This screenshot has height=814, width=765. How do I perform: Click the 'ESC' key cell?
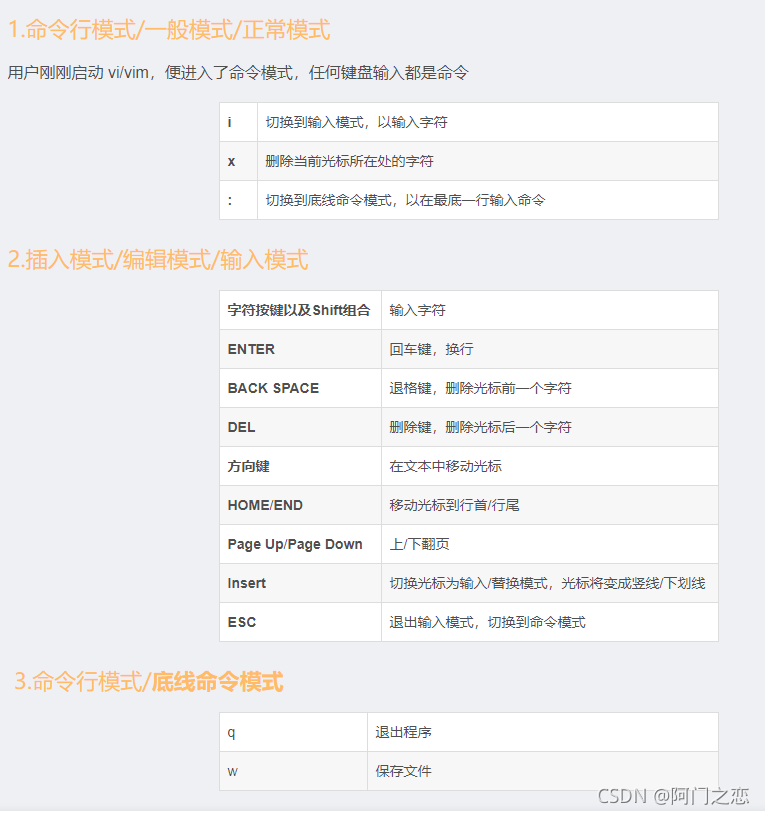click(300, 621)
